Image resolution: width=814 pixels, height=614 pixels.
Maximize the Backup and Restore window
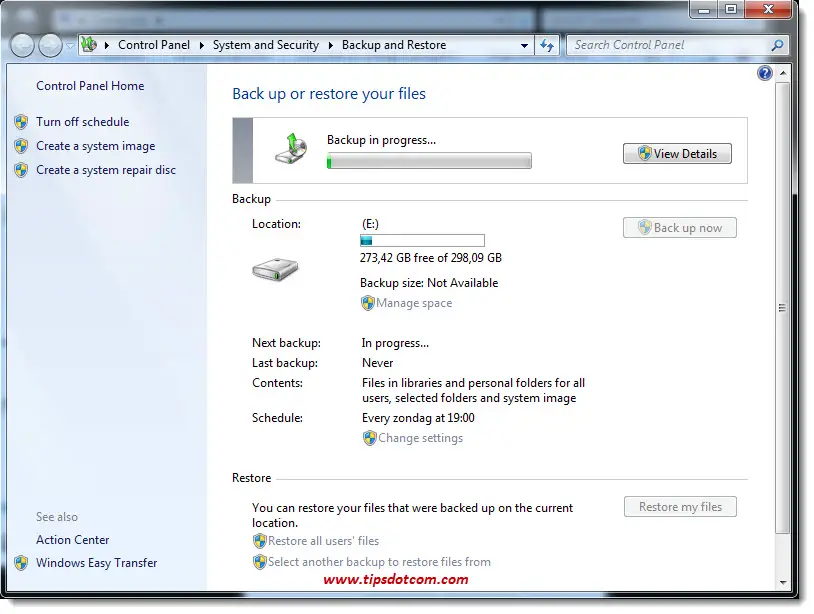(731, 9)
